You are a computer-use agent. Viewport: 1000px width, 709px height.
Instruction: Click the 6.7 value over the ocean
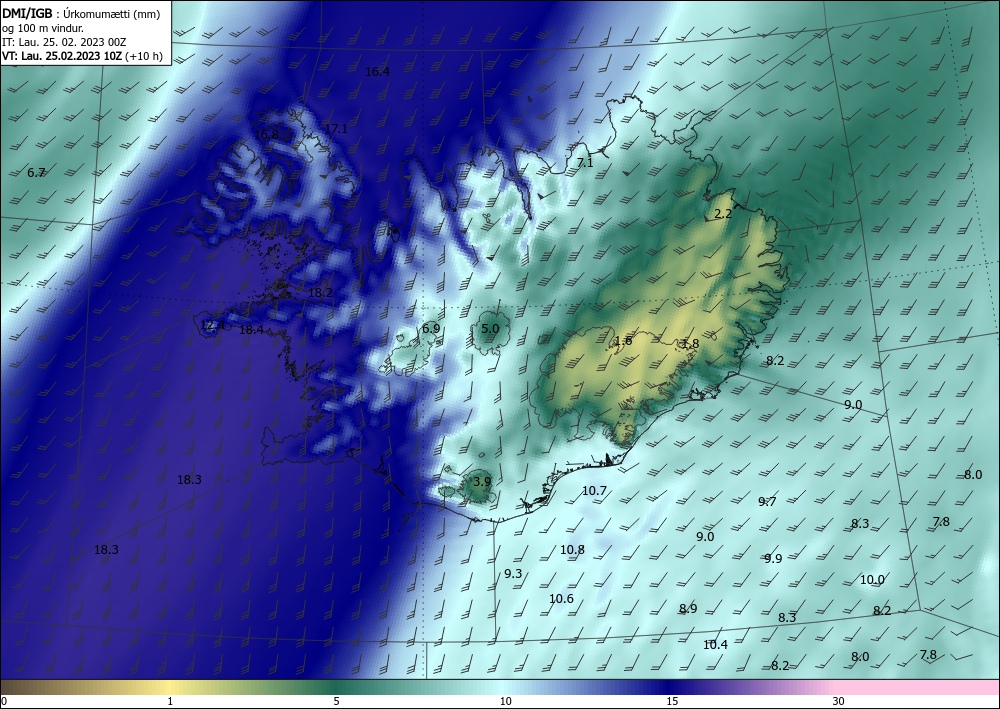[36, 173]
